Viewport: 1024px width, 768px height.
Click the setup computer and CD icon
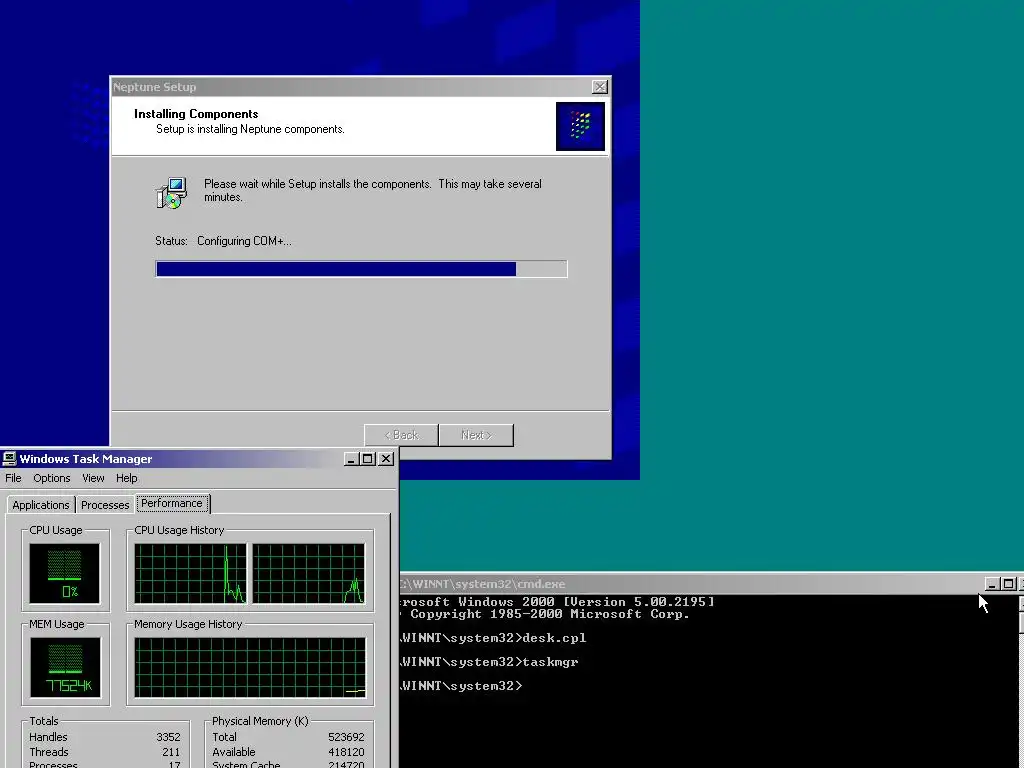click(172, 193)
